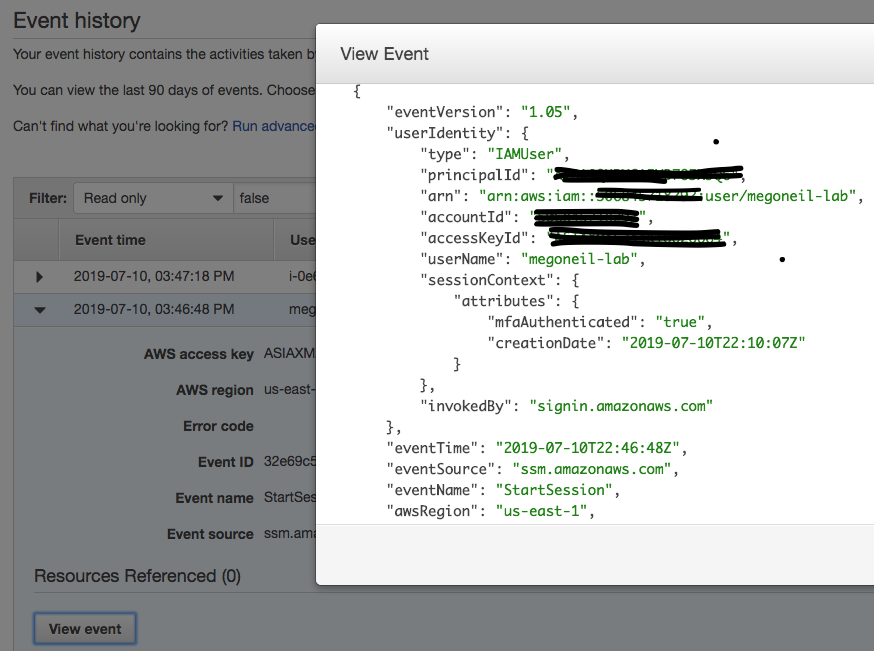Select the 2019-07-10, 03:47:18 PM event time
The width and height of the screenshot is (874, 651).
click(x=154, y=276)
